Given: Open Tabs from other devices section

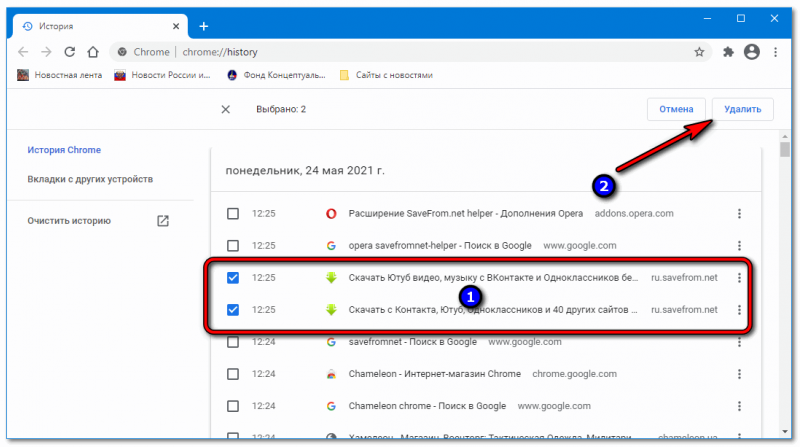Looking at the screenshot, I should click(90, 179).
